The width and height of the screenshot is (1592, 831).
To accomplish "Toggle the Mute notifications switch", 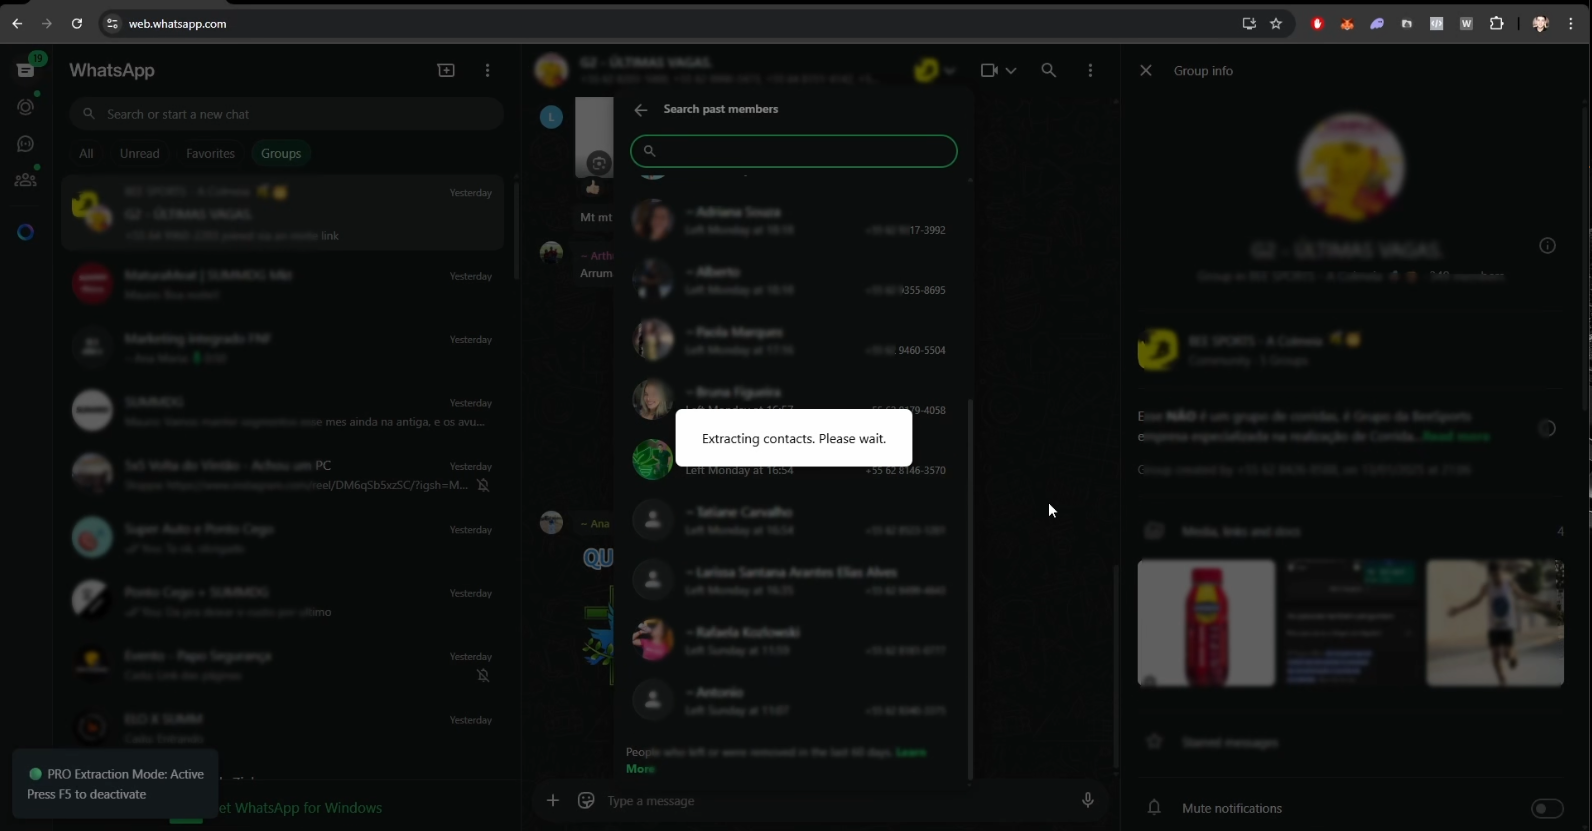I will [x=1547, y=808].
